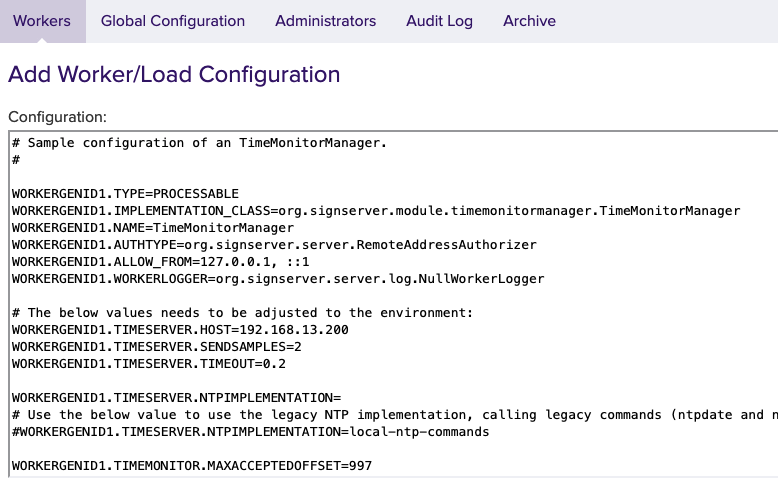Click the TIMESERVER.HOST=192.168.13.200 line
This screenshot has height=497, width=778.
pyautogui.click(x=180, y=330)
